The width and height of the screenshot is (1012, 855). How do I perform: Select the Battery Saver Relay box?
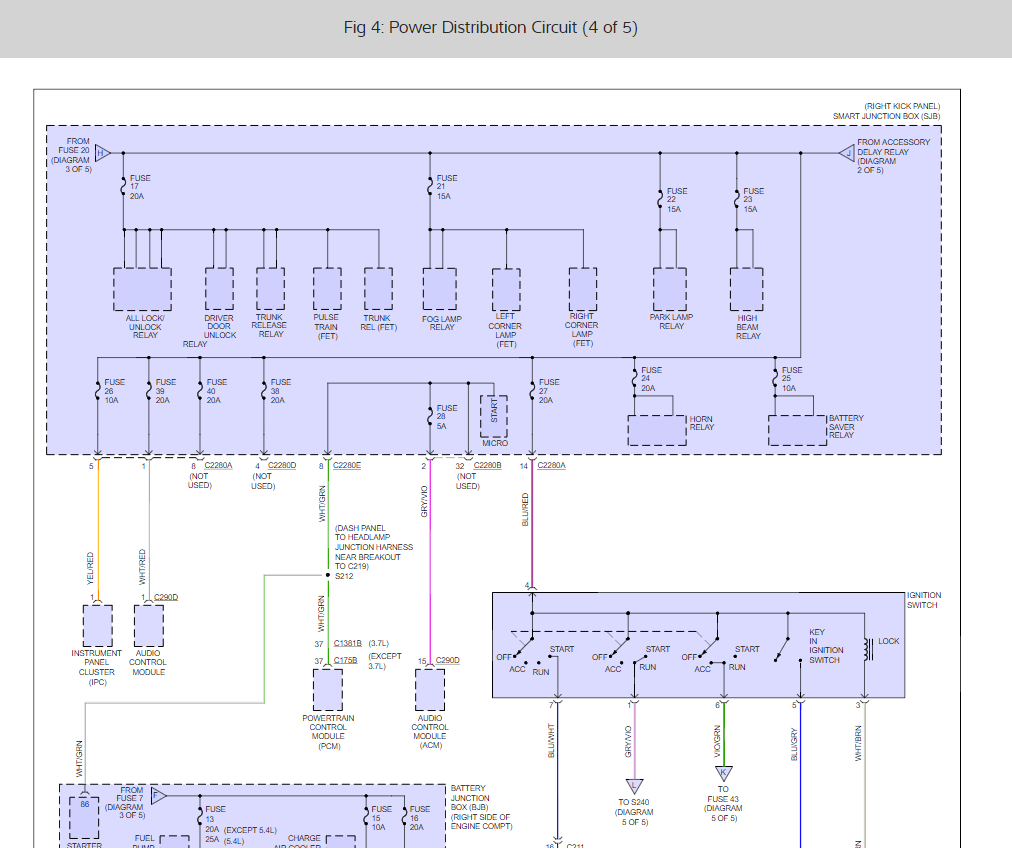(797, 430)
